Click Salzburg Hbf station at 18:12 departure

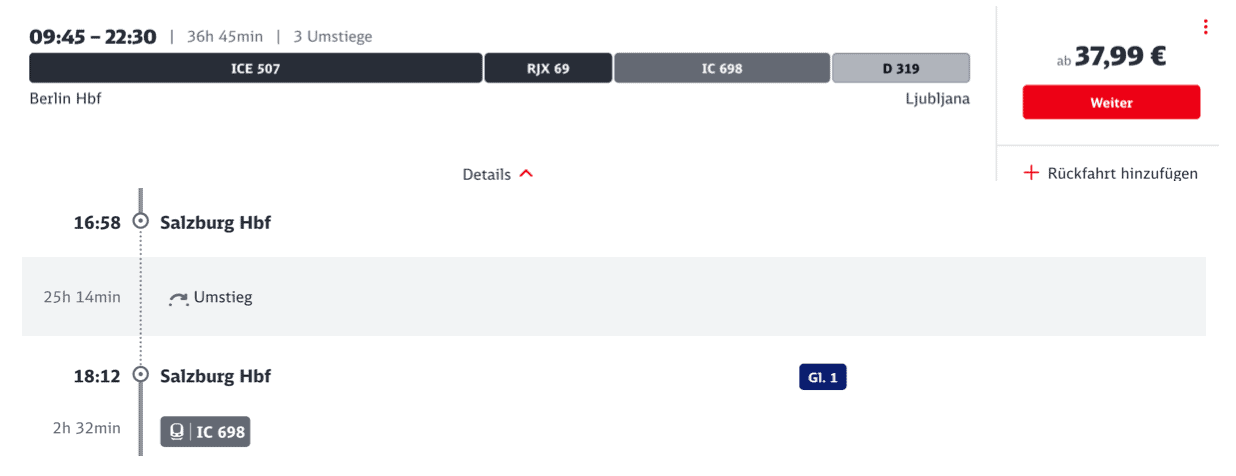click(x=215, y=376)
